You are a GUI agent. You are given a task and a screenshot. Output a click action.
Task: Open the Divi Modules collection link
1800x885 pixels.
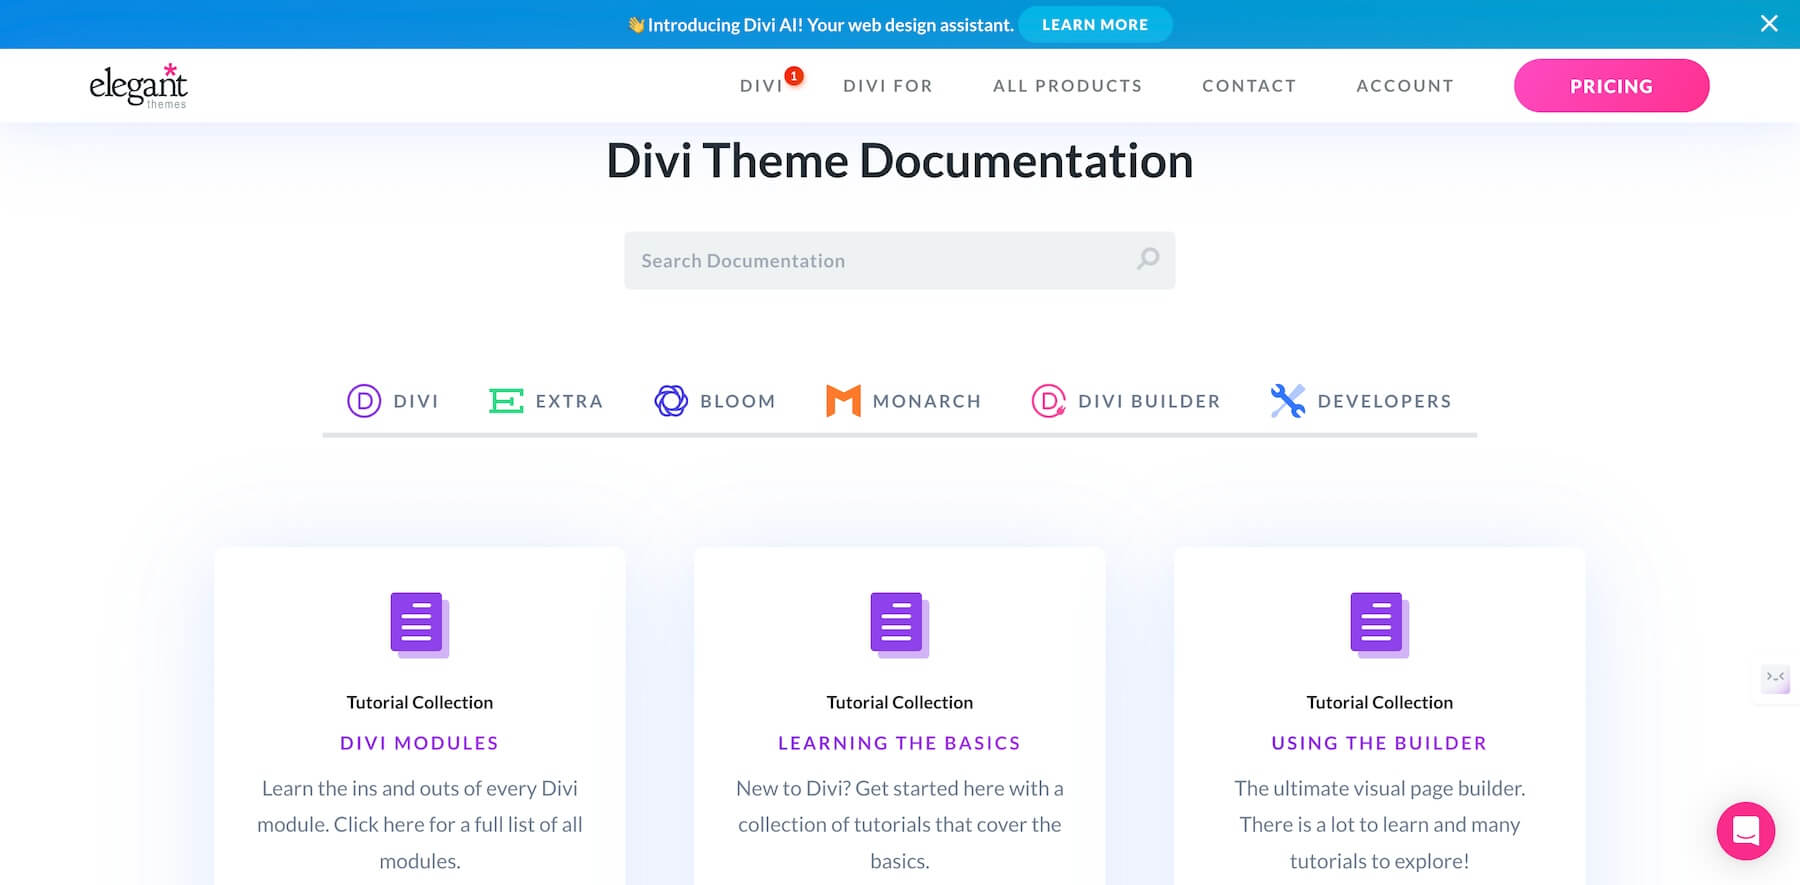click(x=420, y=743)
